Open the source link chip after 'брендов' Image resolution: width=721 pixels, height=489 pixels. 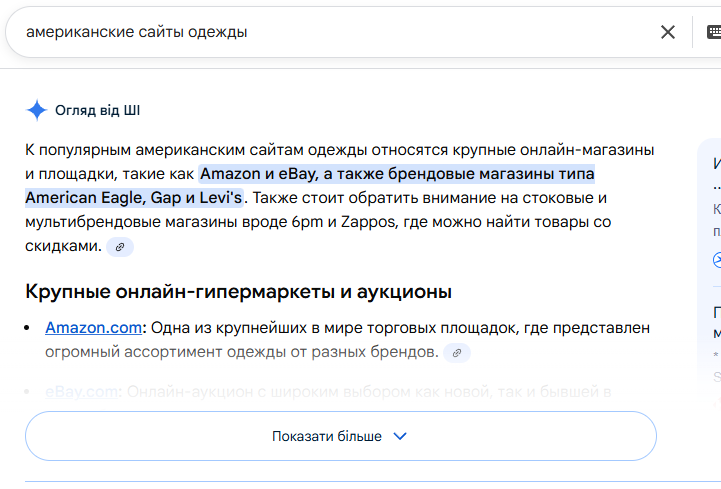pyautogui.click(x=457, y=352)
